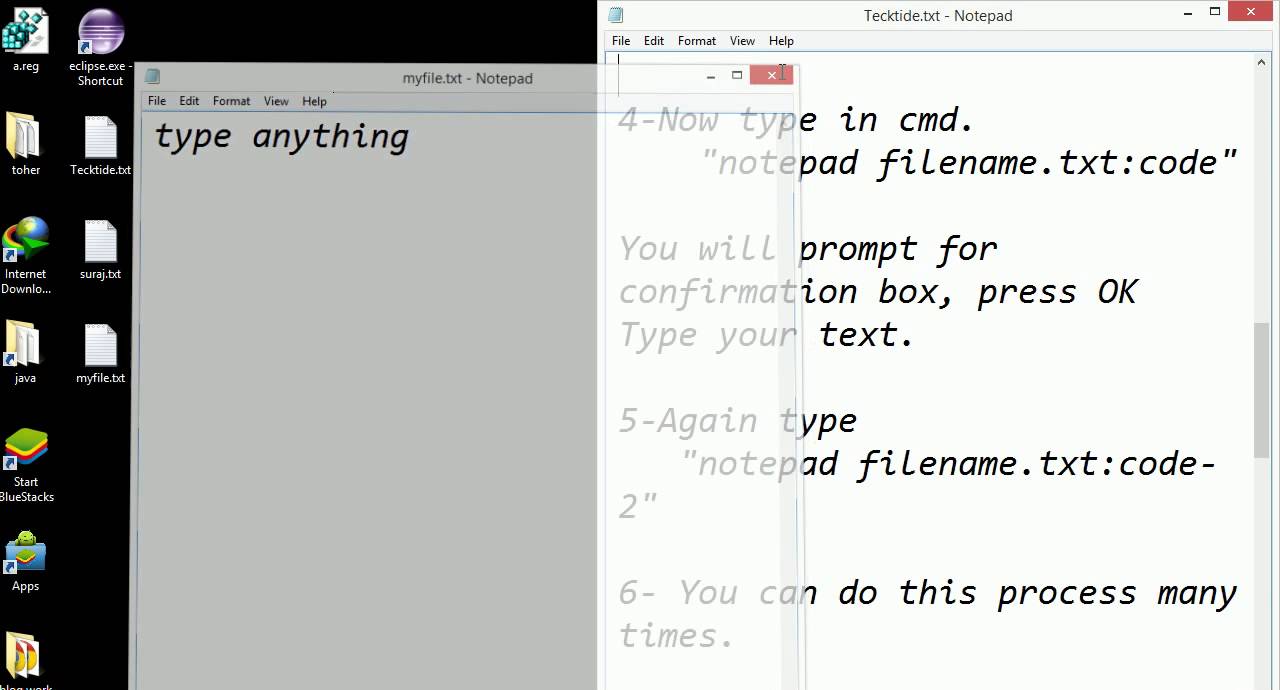Select Start BlueStacks desktop shortcut
This screenshot has width=1280, height=690.
tap(26, 466)
